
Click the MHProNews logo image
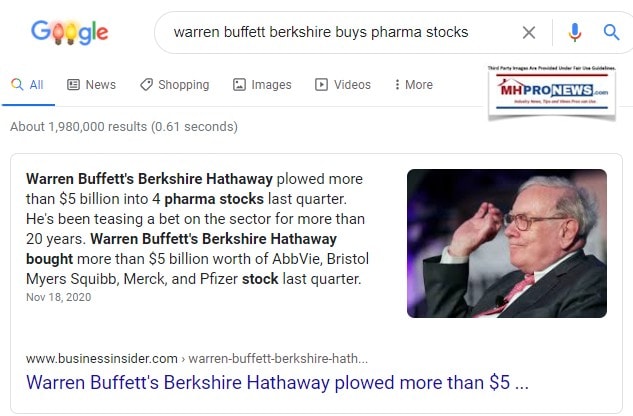[x=548, y=93]
